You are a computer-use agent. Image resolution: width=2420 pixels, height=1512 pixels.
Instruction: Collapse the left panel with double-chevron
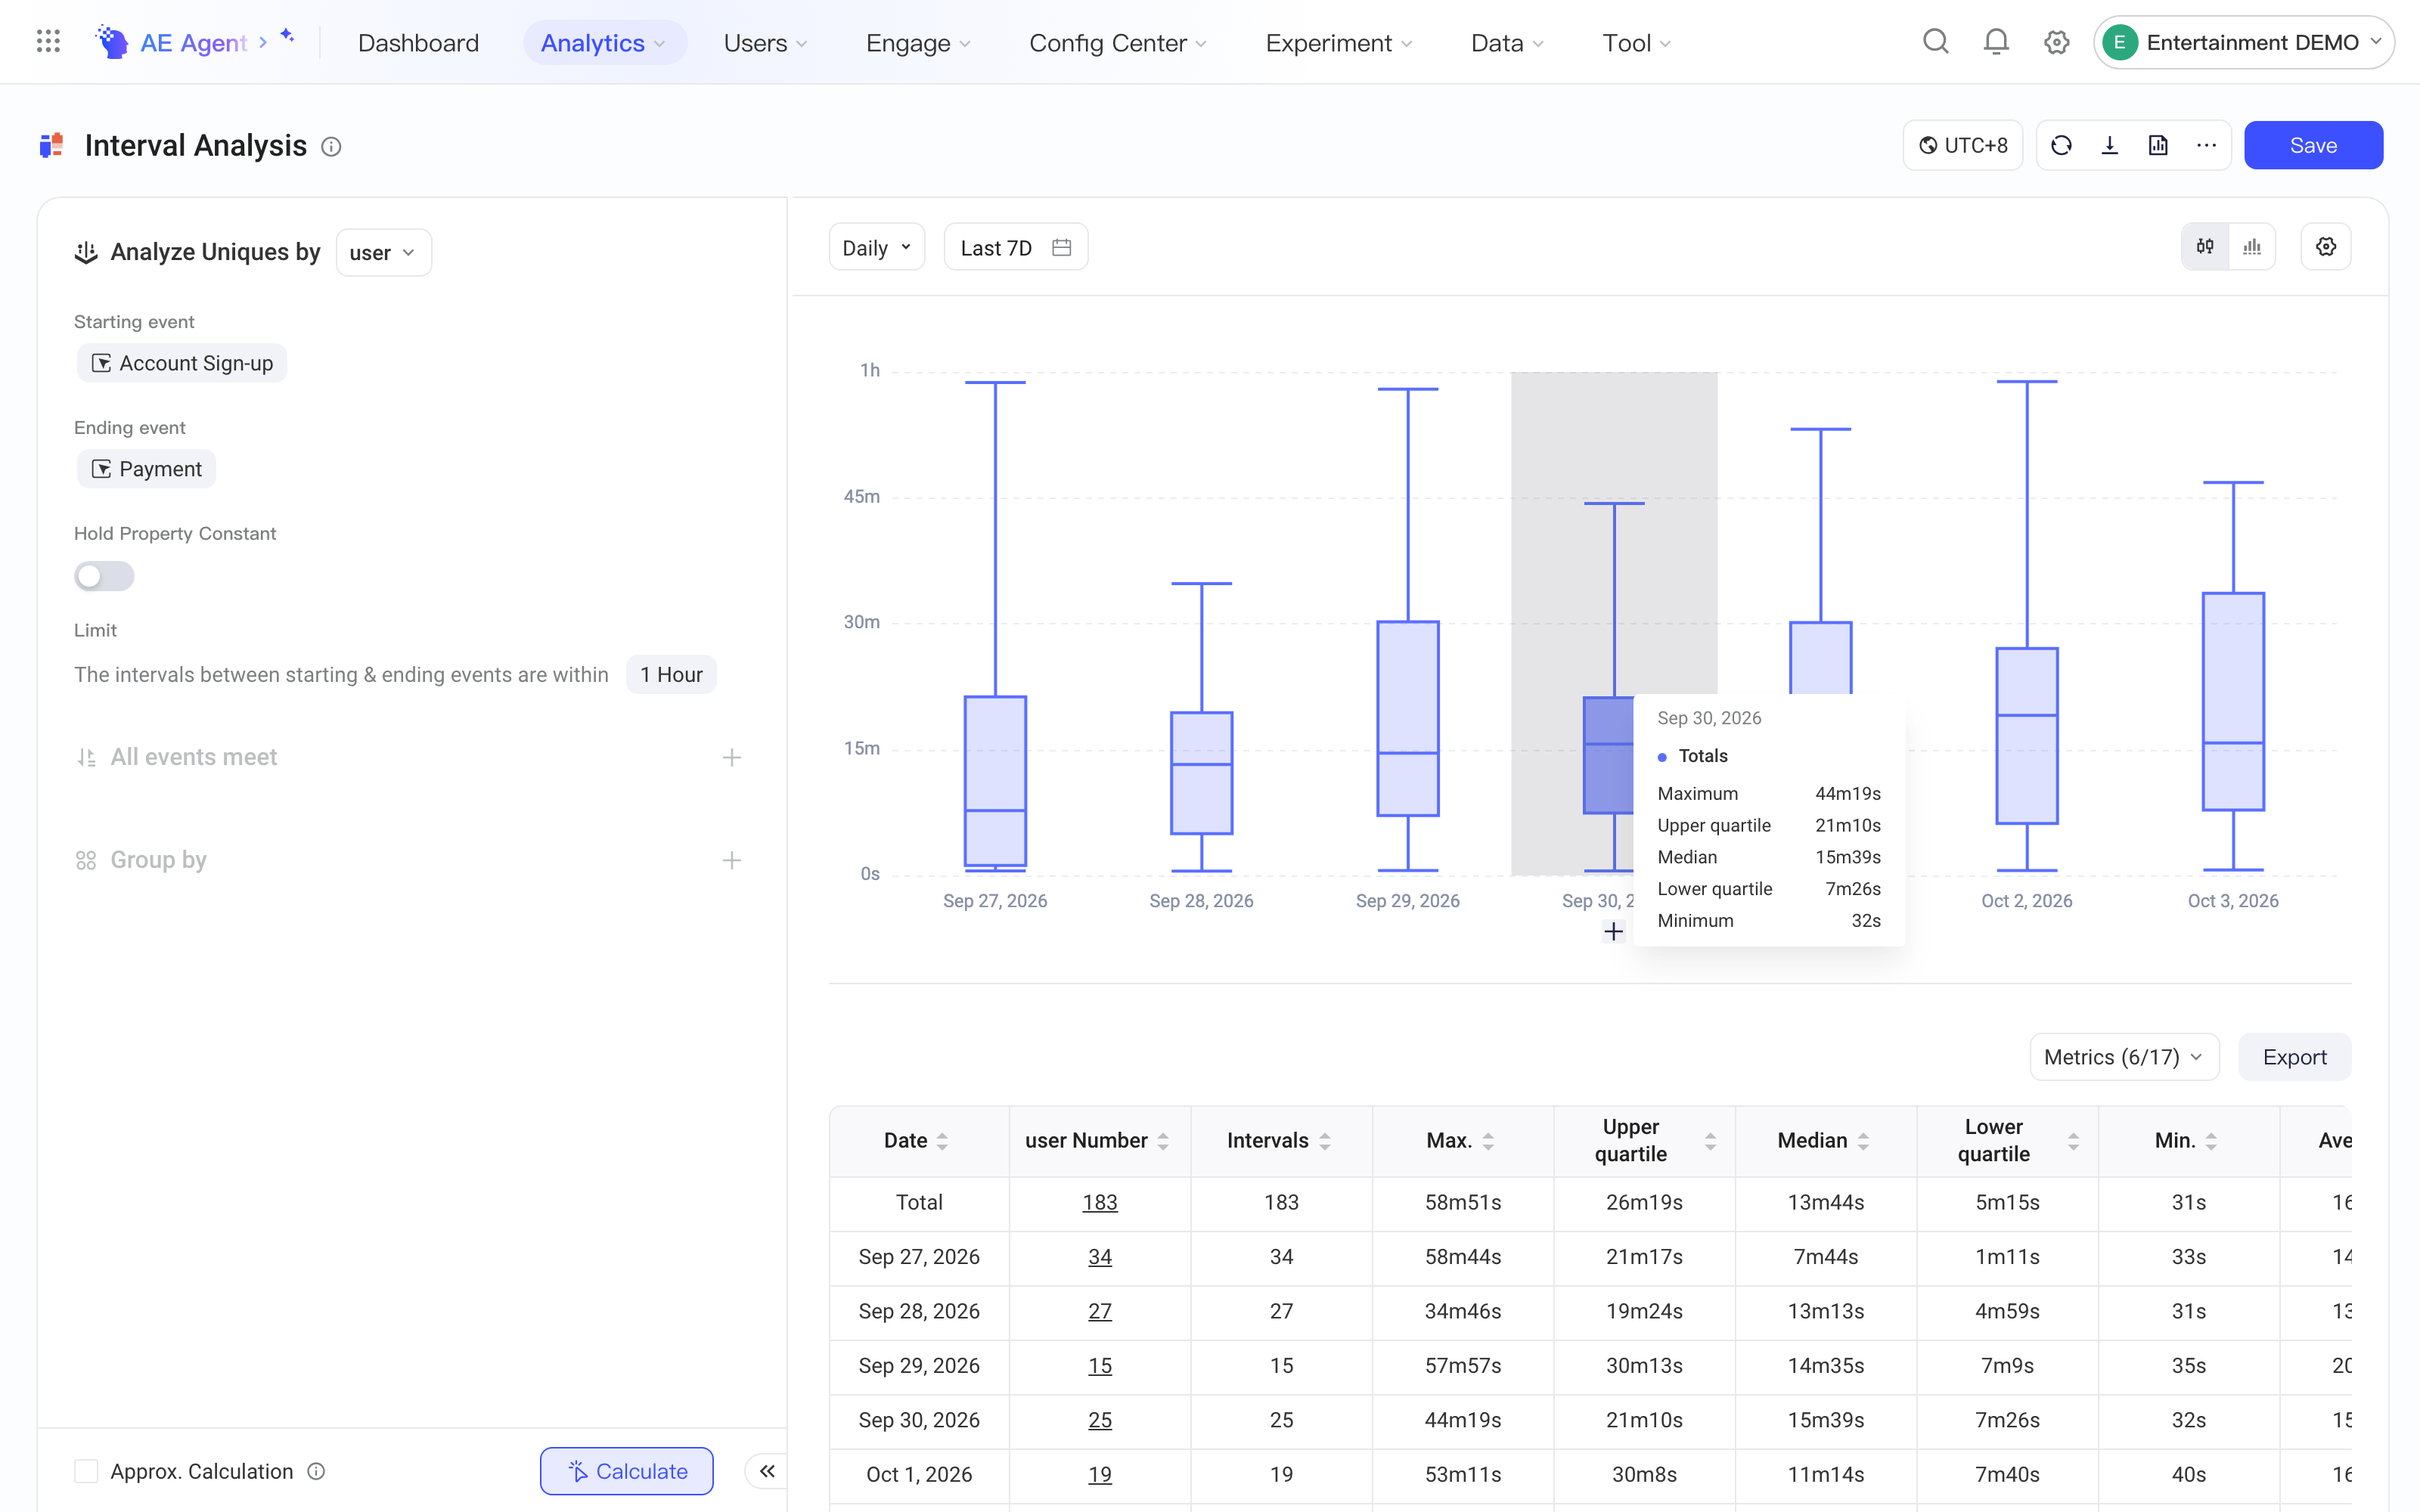(767, 1471)
